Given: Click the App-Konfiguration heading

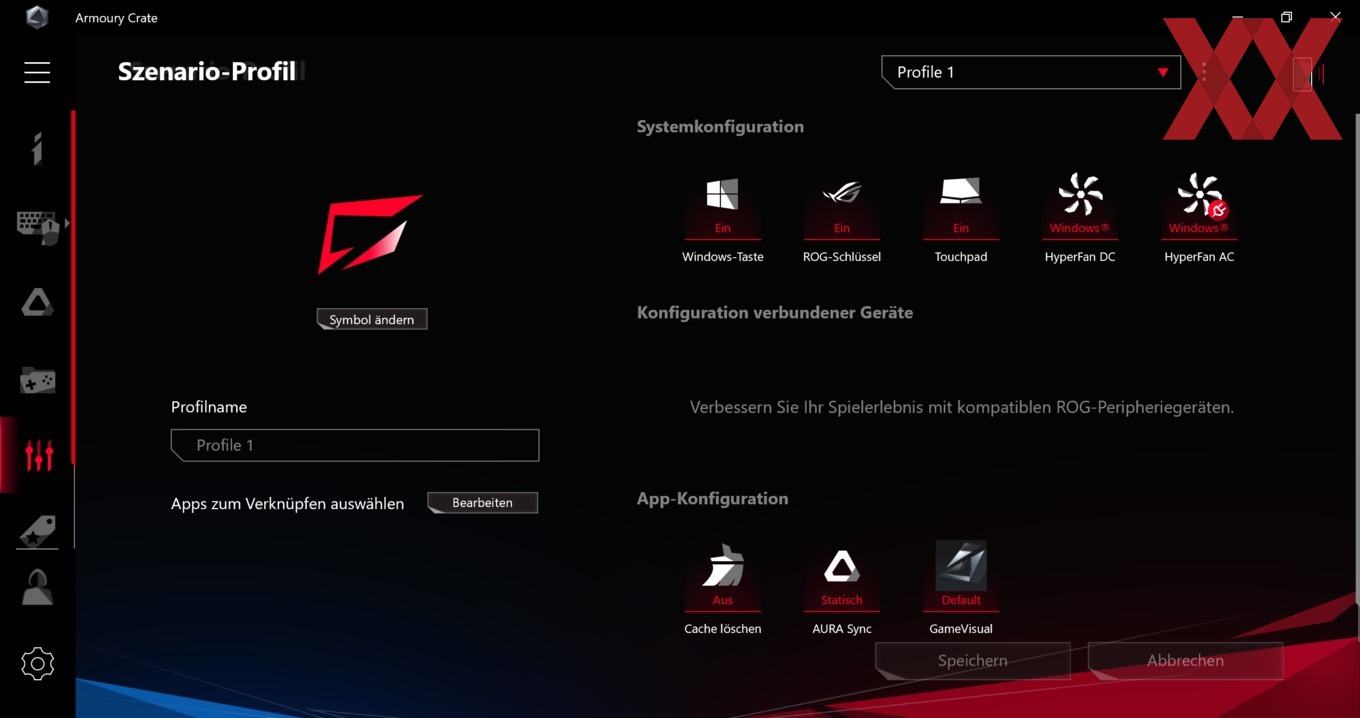Looking at the screenshot, I should 712,498.
